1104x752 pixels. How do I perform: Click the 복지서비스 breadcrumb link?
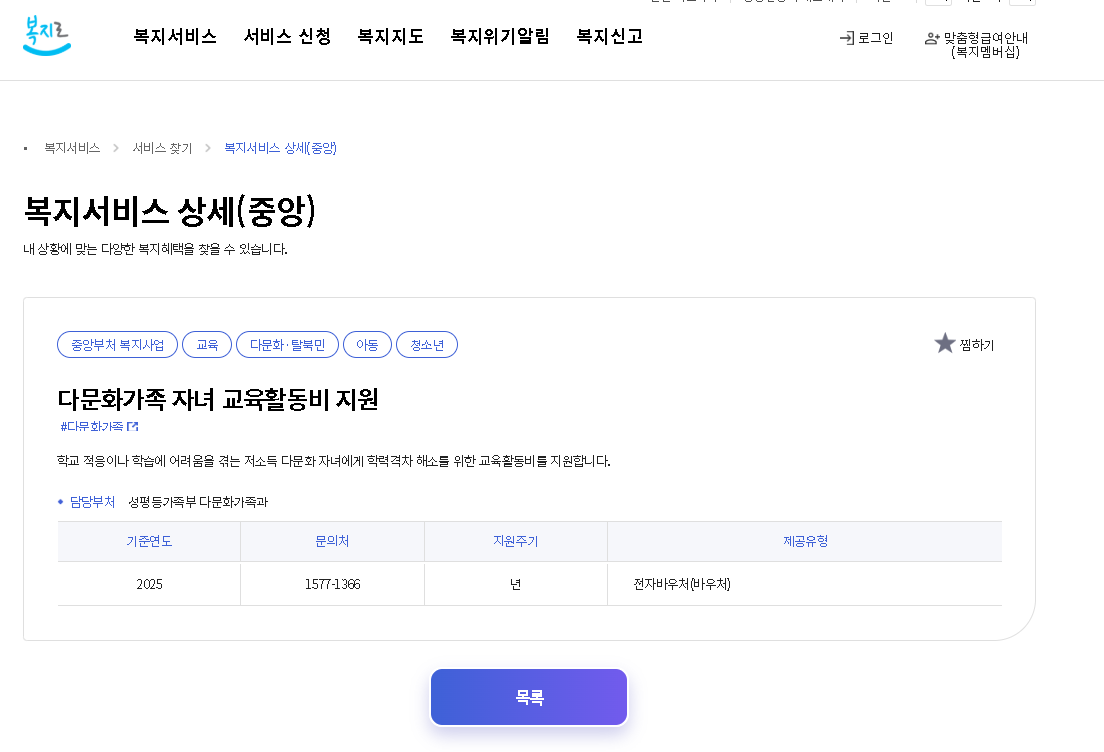70,147
